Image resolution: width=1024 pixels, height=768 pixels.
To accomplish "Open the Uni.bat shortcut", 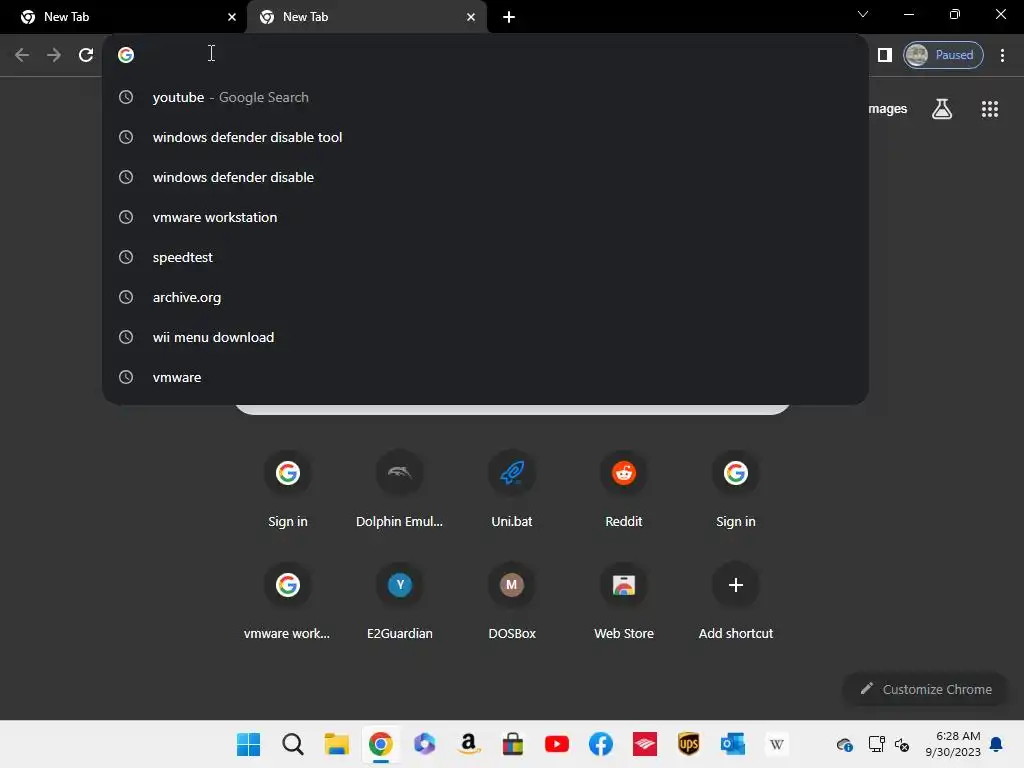I will coord(511,488).
